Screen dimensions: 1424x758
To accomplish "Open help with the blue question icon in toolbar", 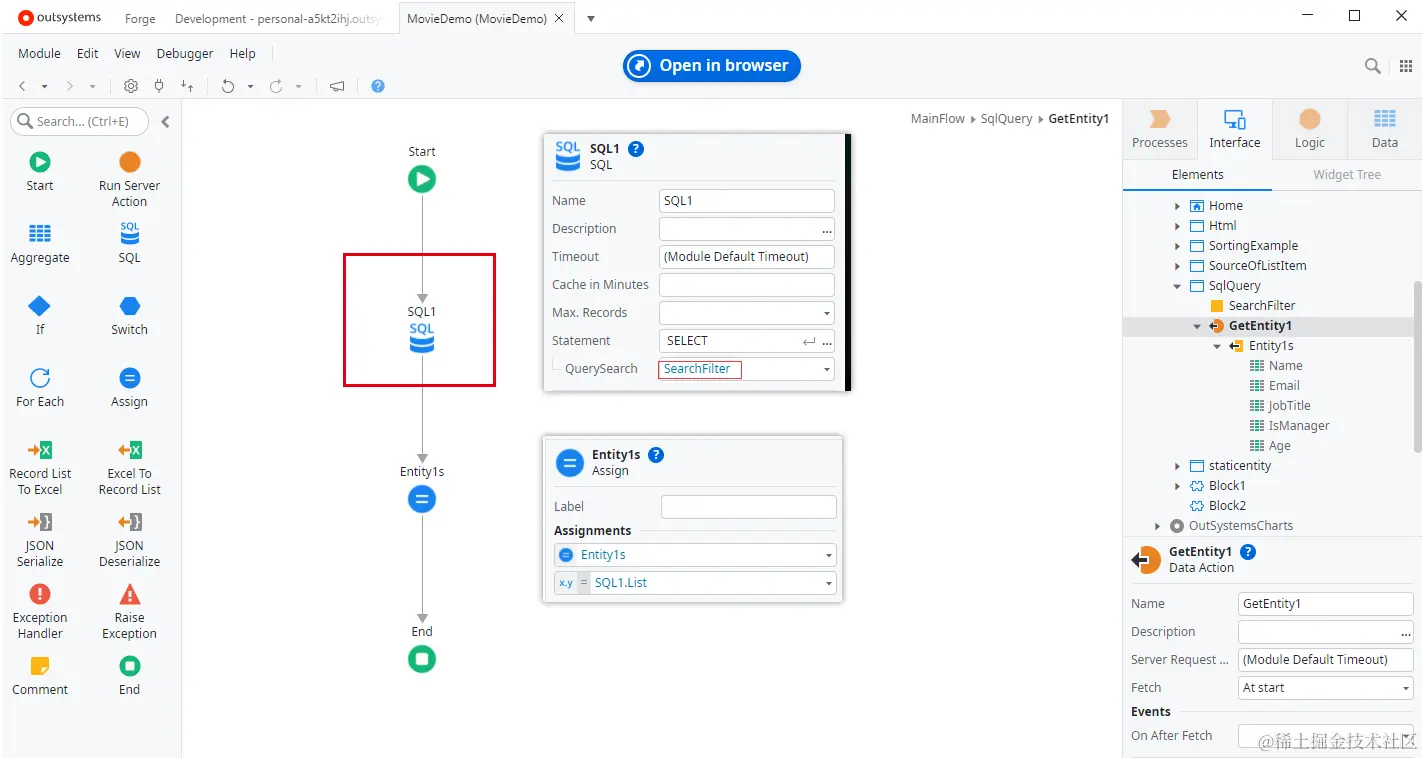I will (378, 86).
